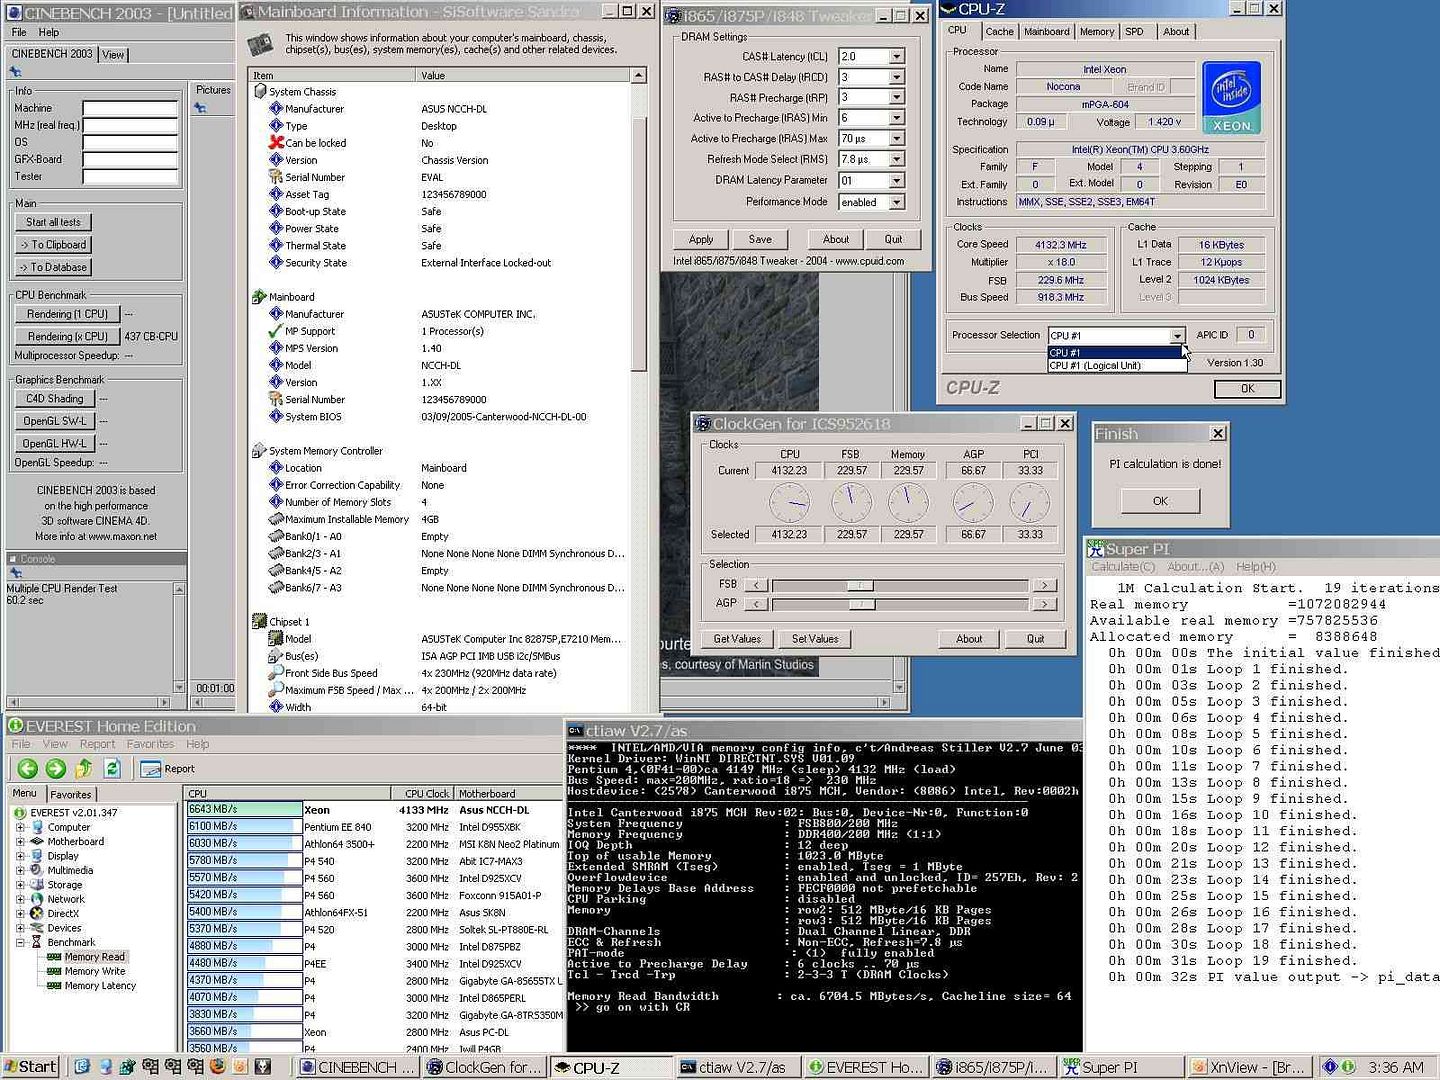The image size is (1440, 1080).
Task: Switch to the Memory tab in CPU-Z
Action: (x=1096, y=32)
